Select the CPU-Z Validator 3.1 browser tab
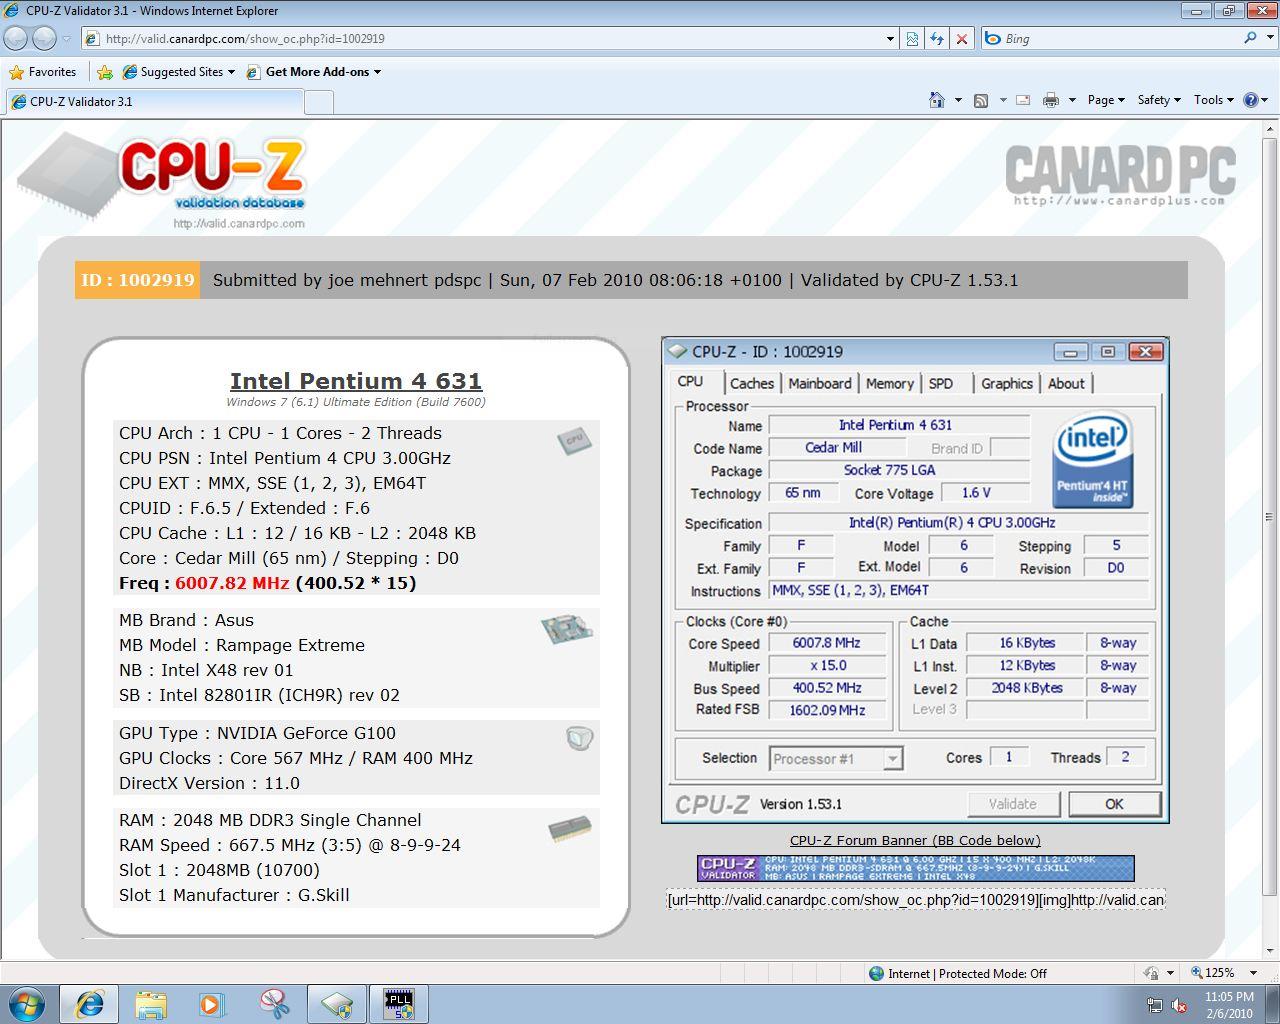 155,101
